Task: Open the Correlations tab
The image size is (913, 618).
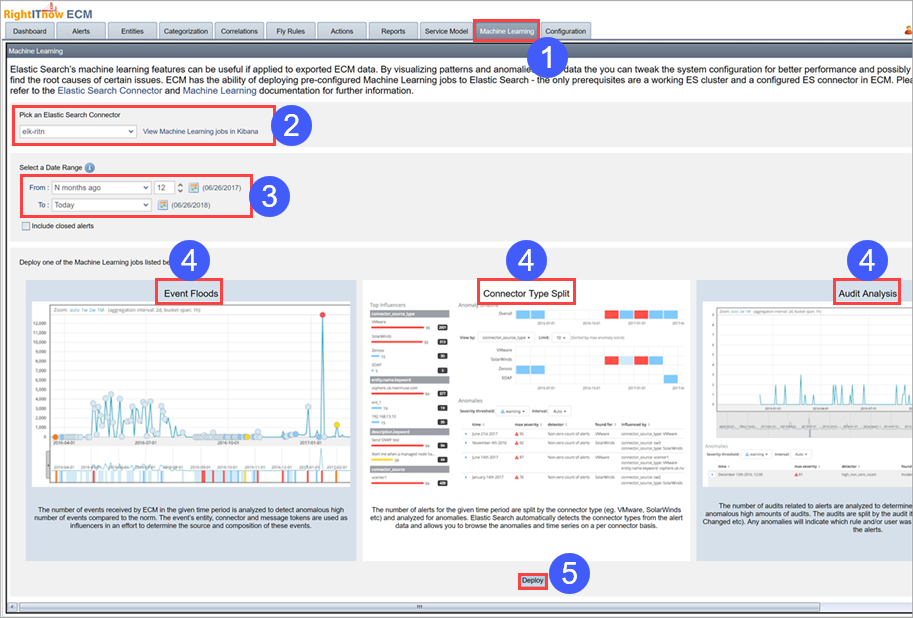Action: (239, 31)
